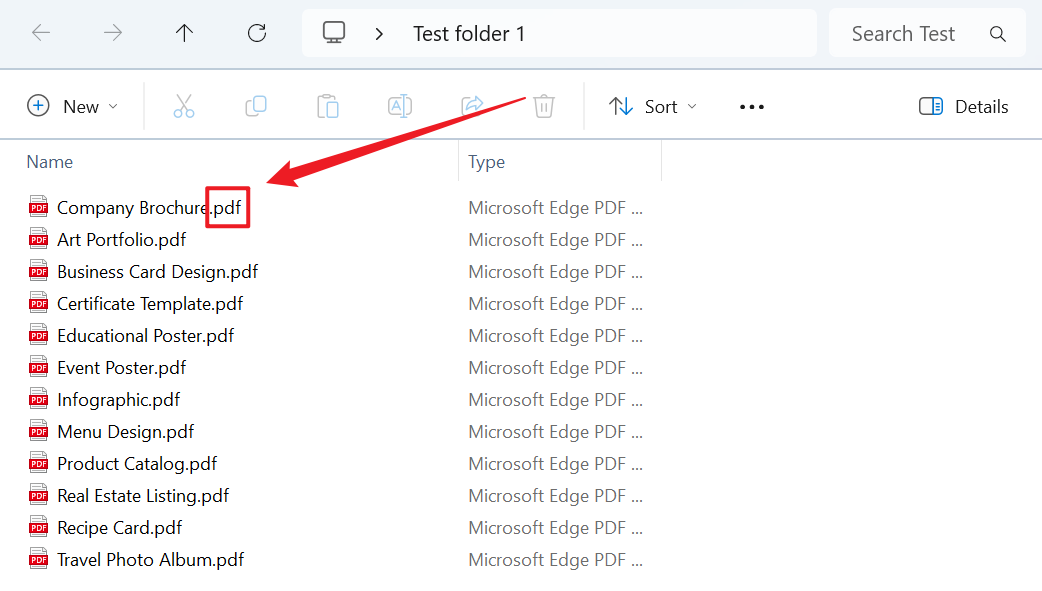Click the Paste clipboard icon

coord(328,106)
